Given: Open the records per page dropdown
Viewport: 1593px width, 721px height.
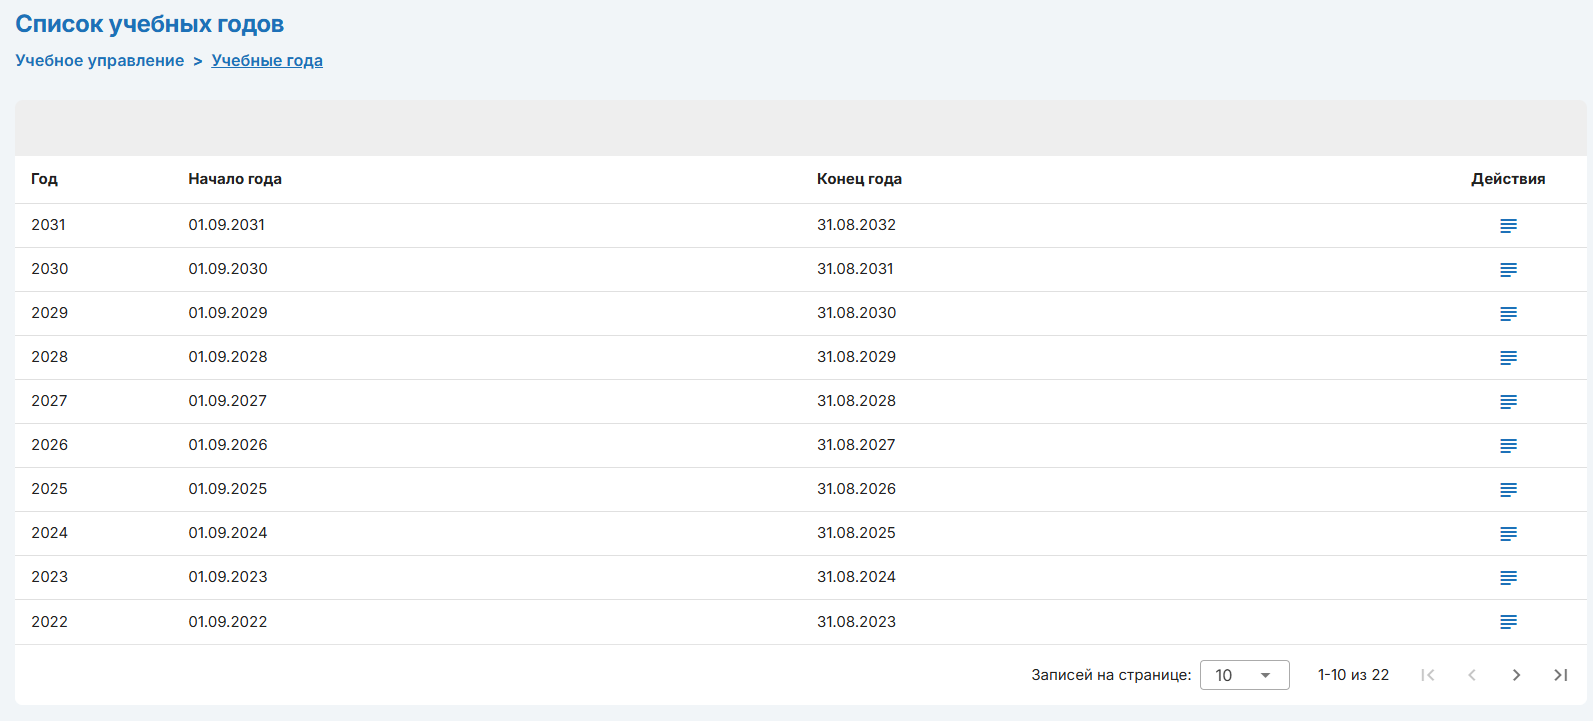Looking at the screenshot, I should pyautogui.click(x=1244, y=675).
